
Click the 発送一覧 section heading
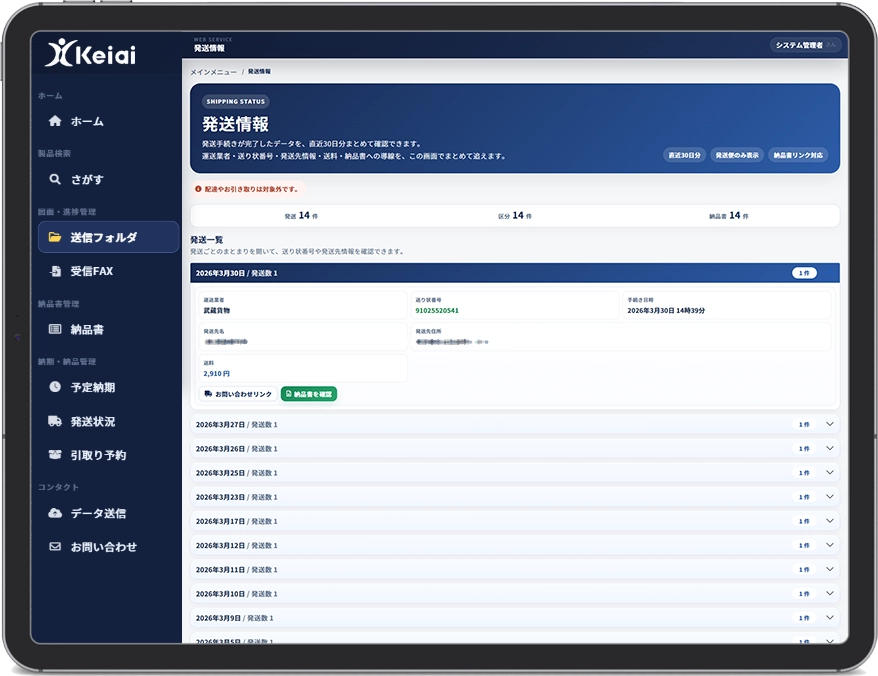[207, 240]
